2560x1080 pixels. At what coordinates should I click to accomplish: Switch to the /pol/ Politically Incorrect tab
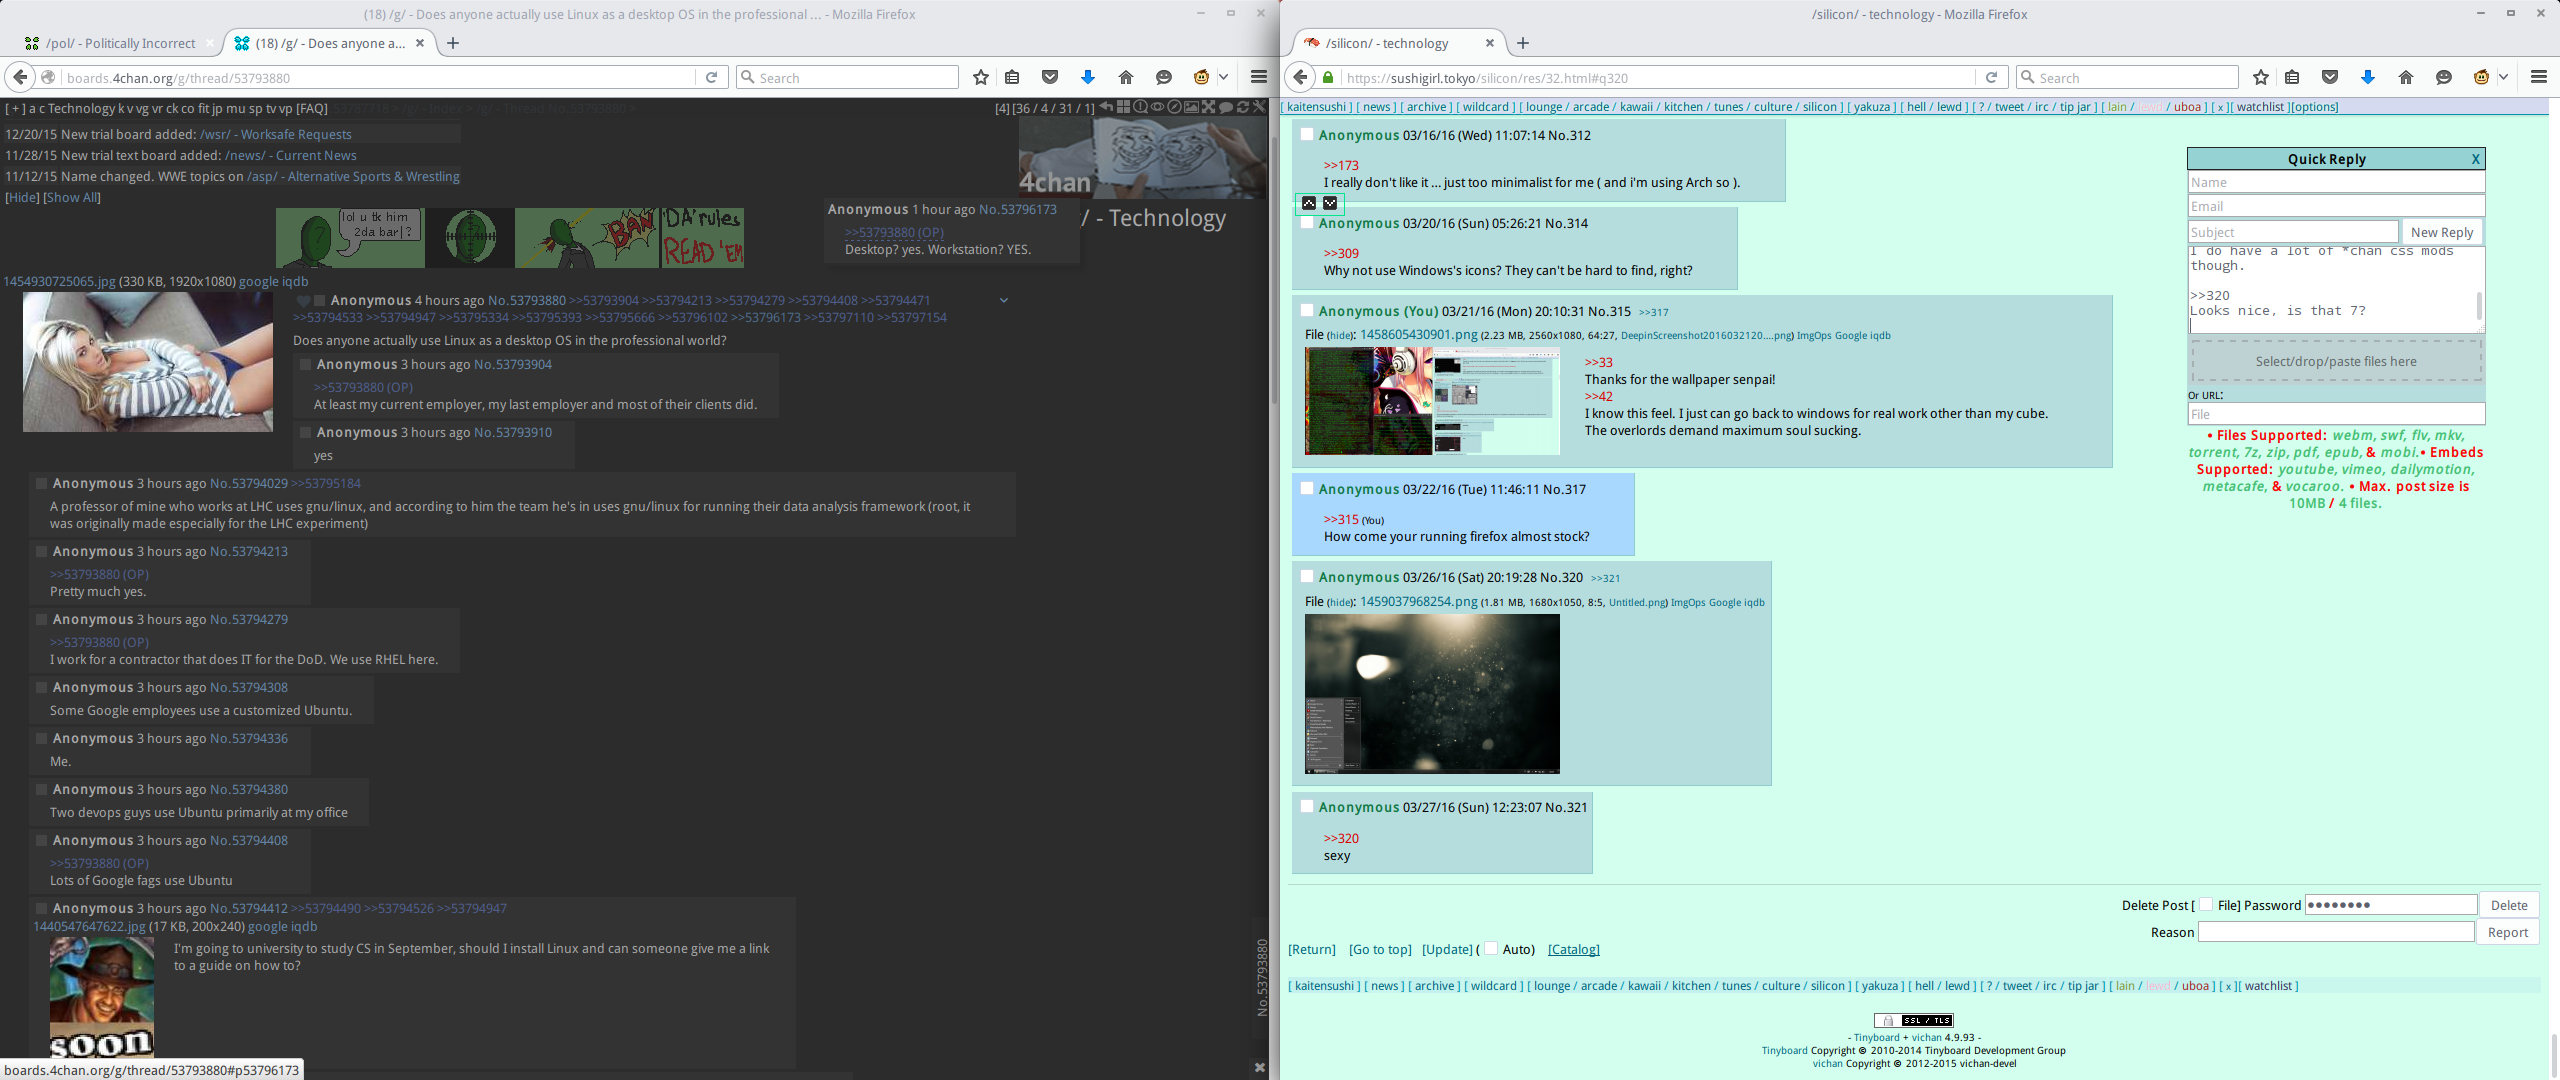click(x=120, y=43)
